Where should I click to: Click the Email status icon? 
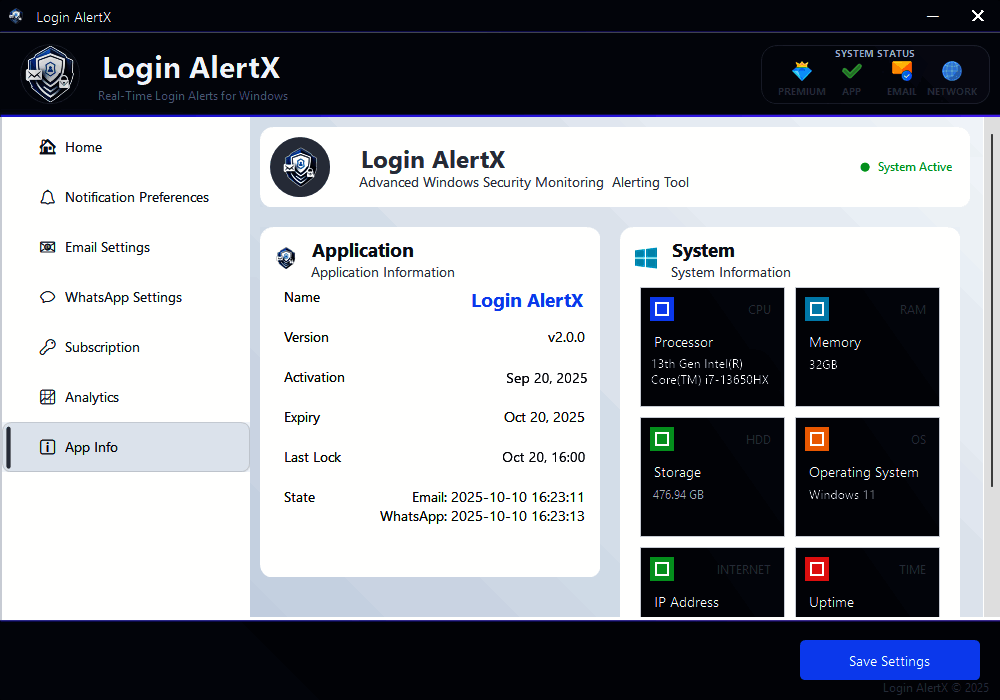901,72
